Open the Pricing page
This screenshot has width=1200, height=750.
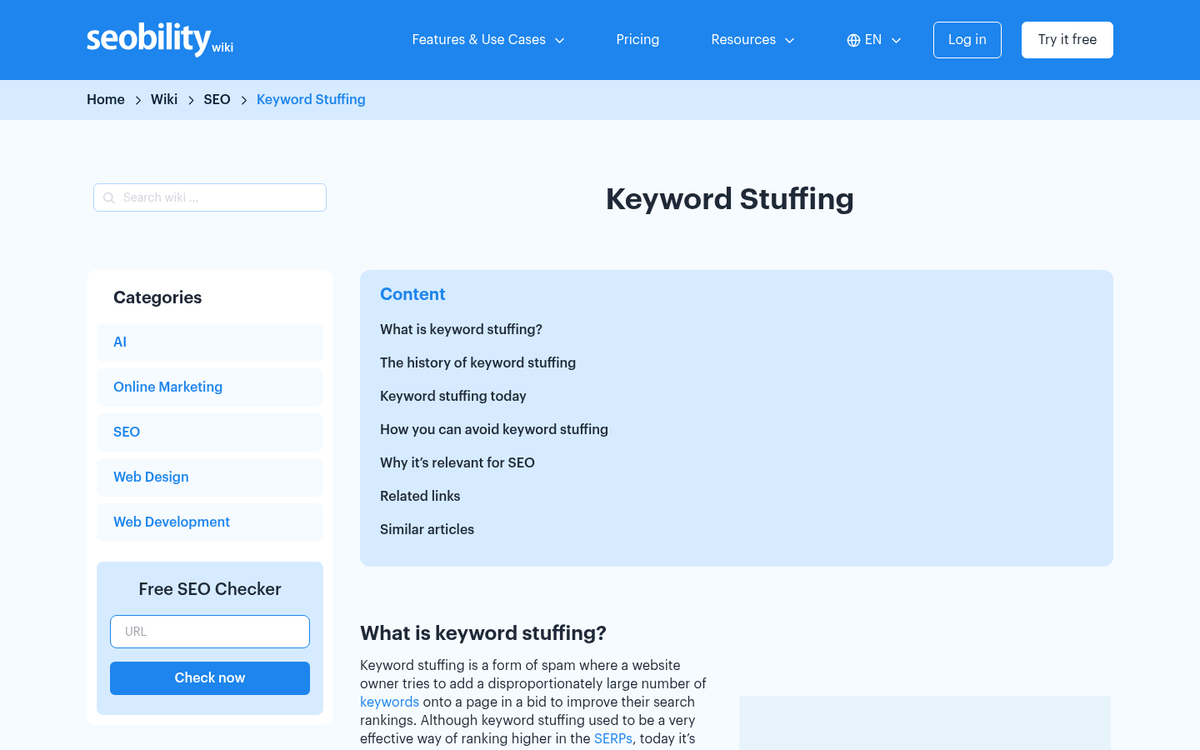638,40
